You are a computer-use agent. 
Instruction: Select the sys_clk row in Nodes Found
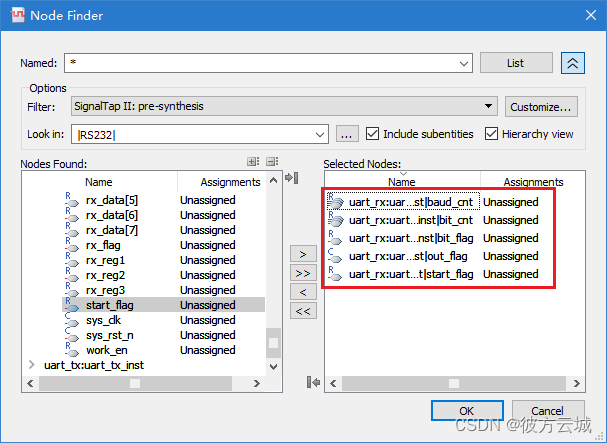[x=163, y=320]
